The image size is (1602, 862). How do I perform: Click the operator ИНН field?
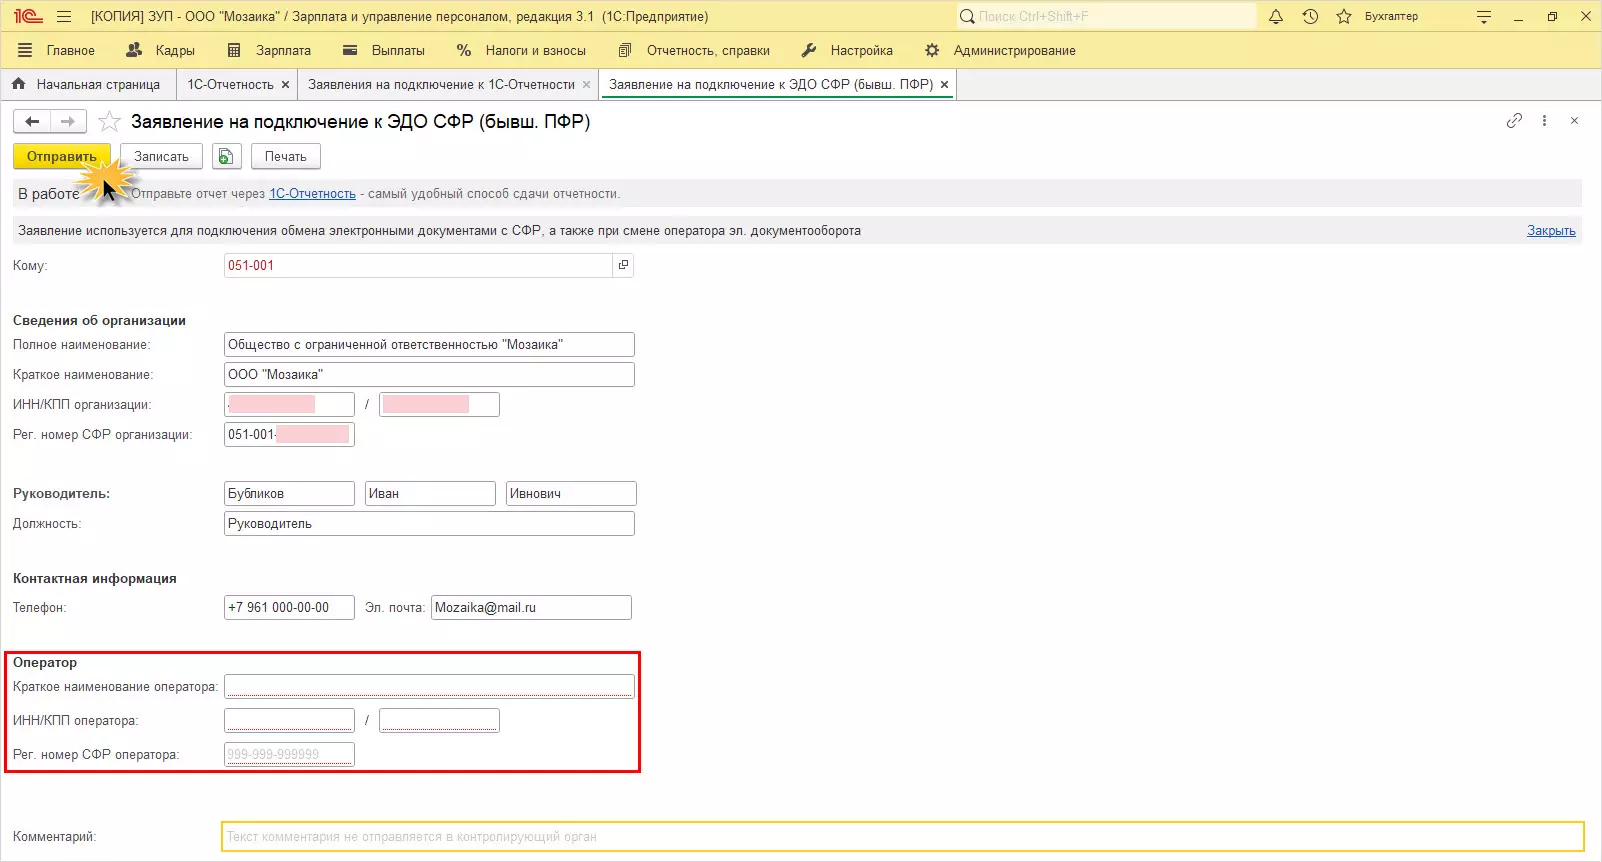click(x=289, y=721)
